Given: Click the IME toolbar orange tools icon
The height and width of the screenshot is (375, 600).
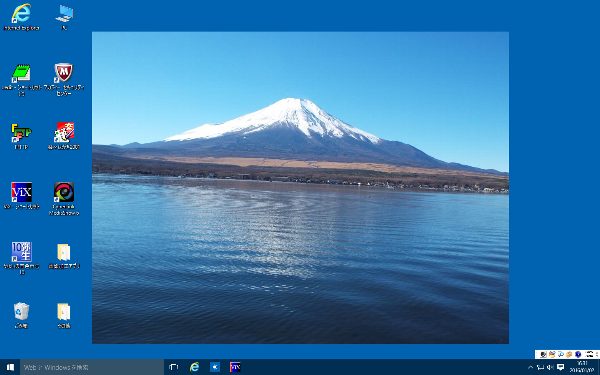Looking at the screenshot, I should click(x=569, y=354).
